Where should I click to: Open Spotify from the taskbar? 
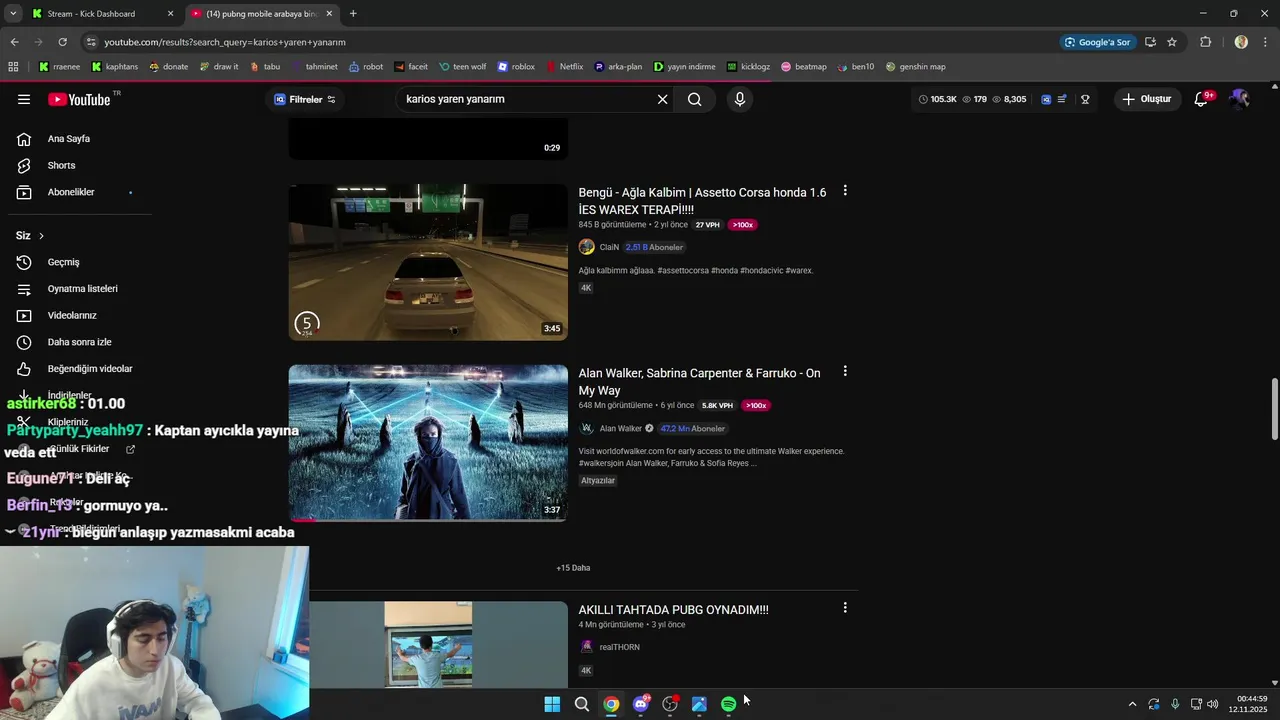click(728, 704)
